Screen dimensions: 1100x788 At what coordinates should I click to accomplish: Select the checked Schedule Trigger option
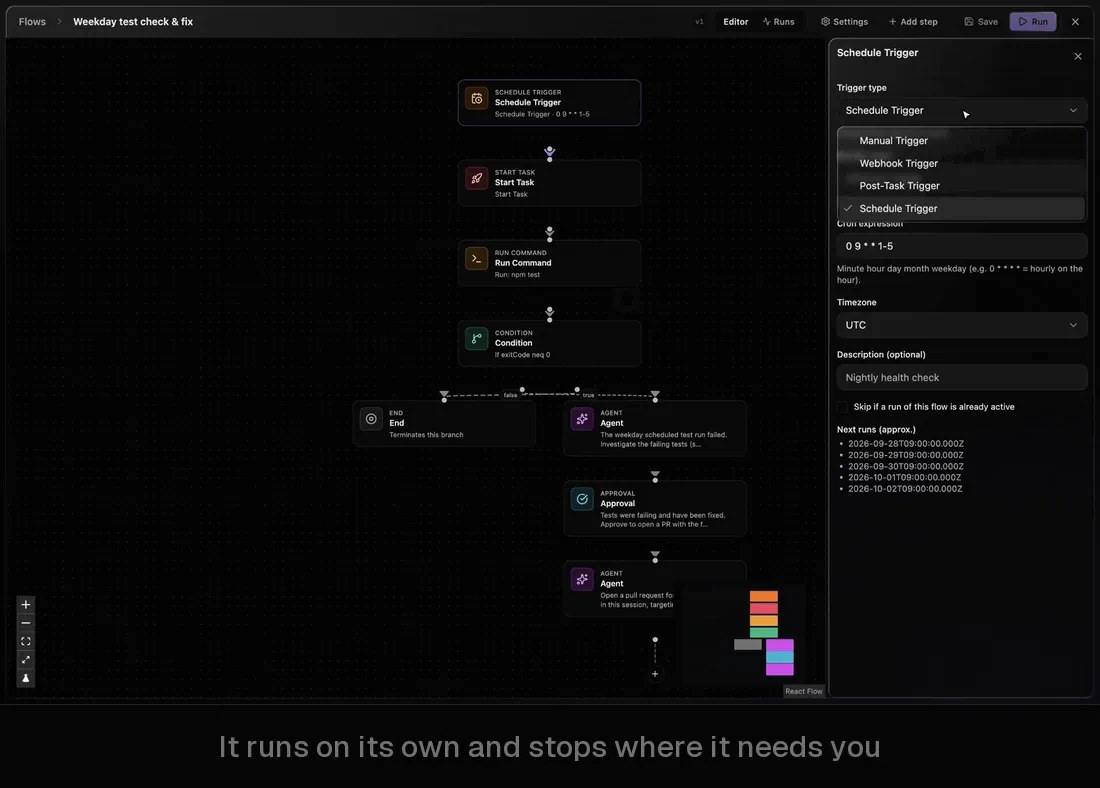click(x=961, y=208)
